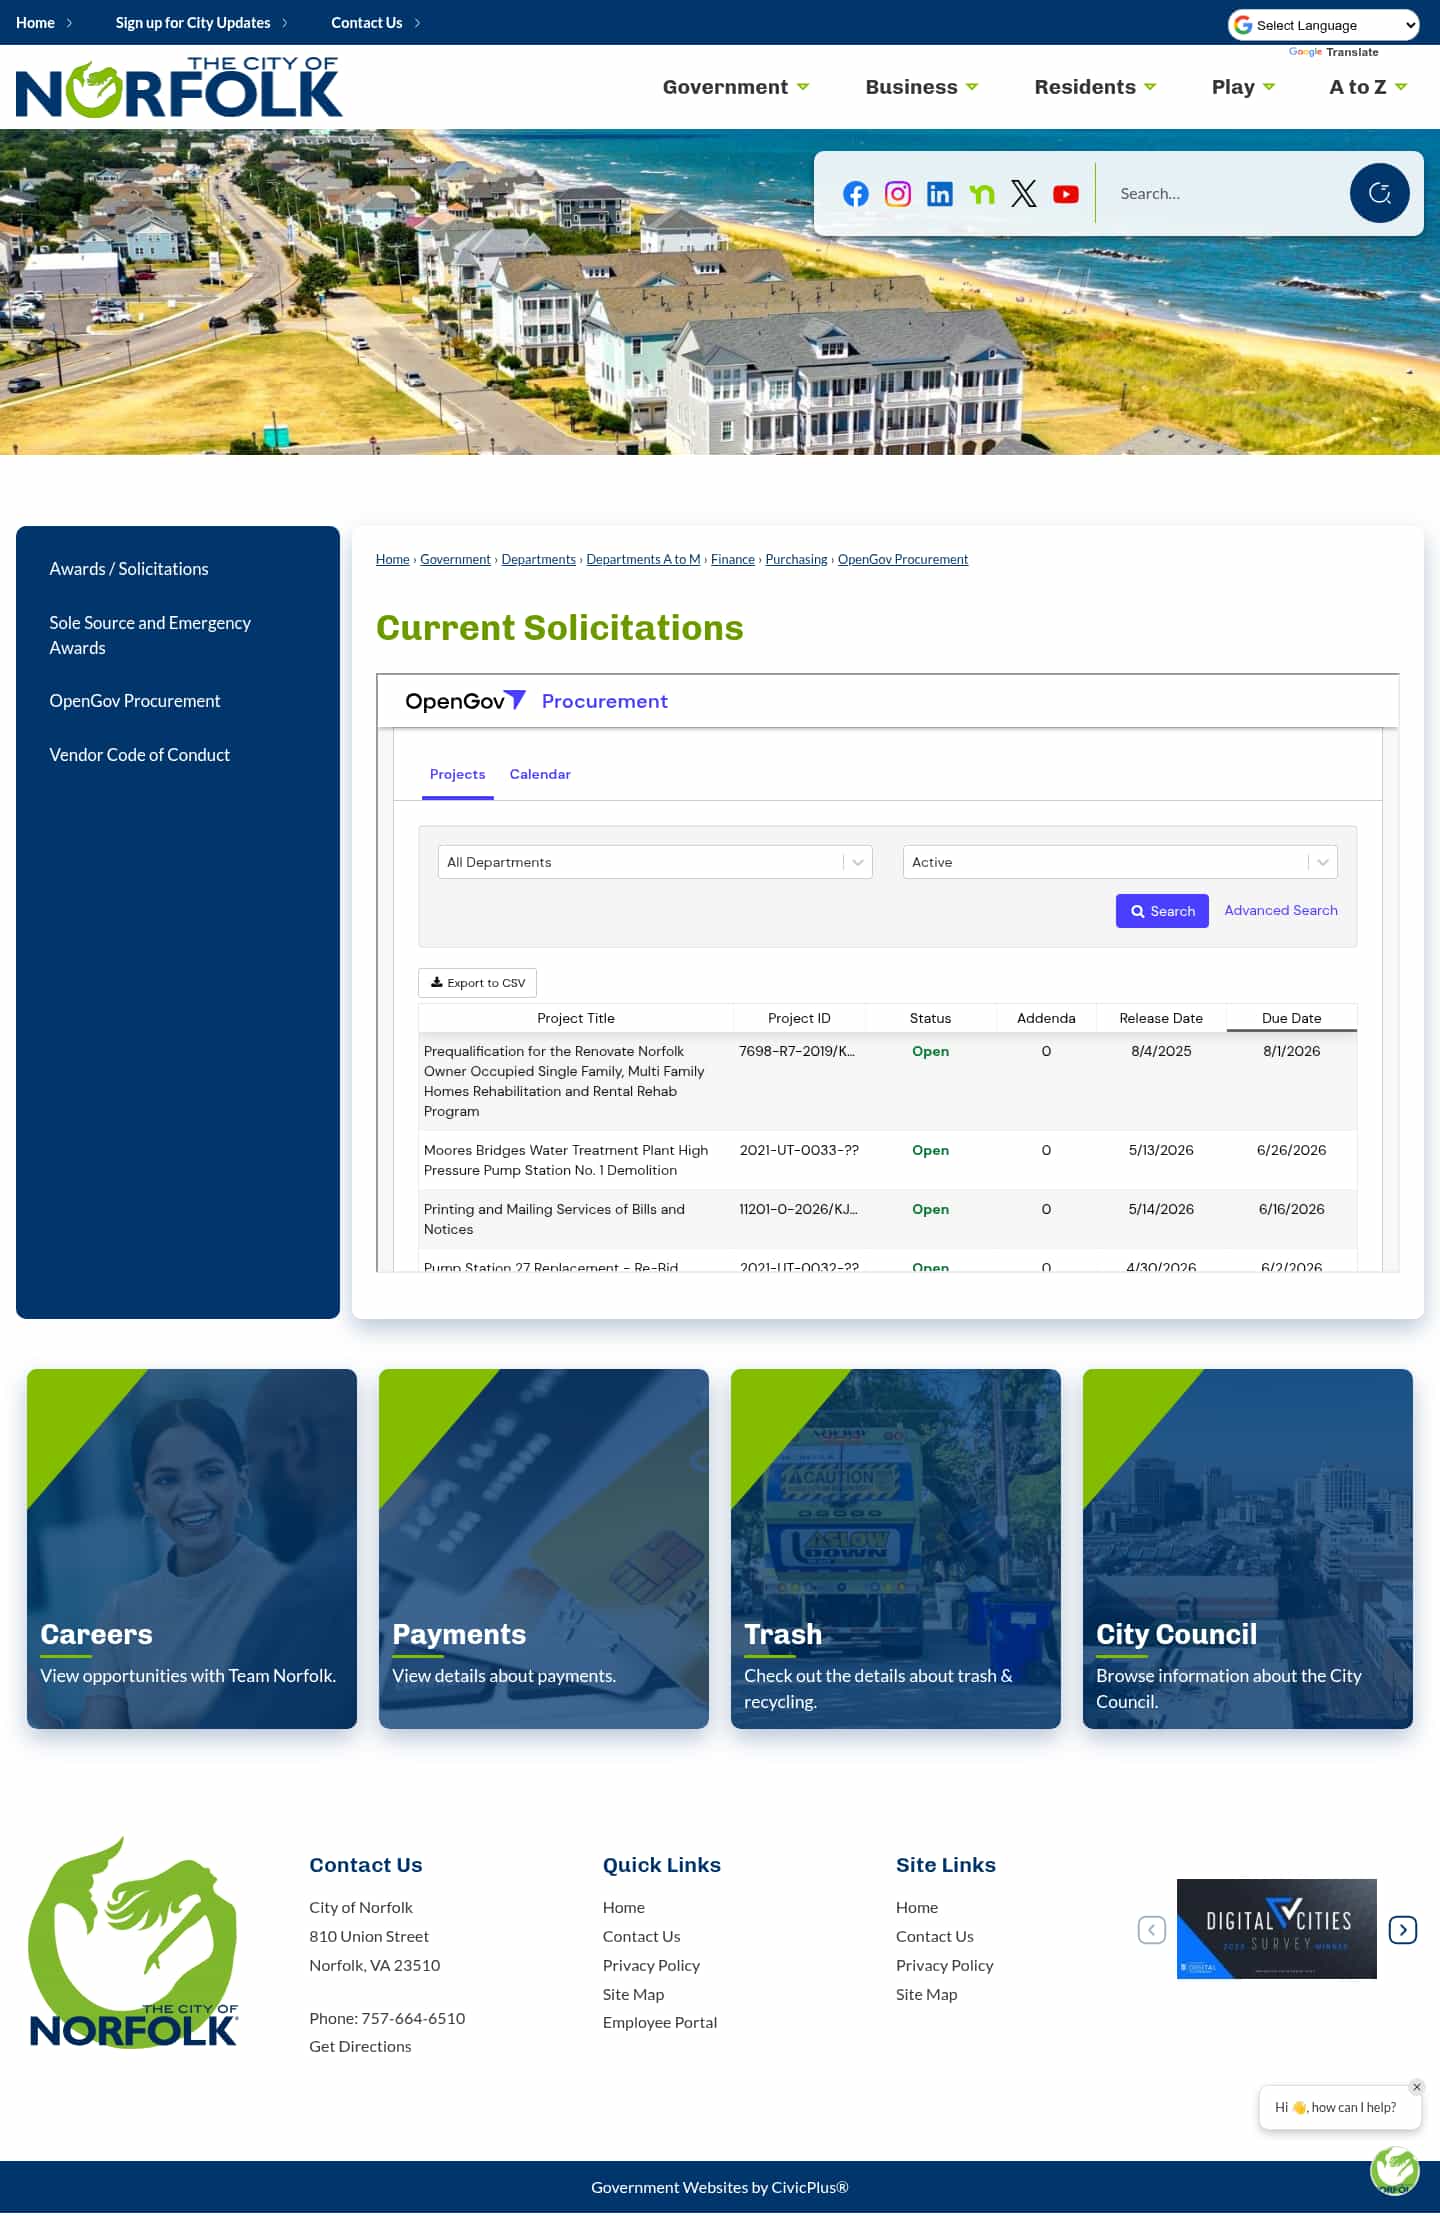
Task: Open the City Council card
Action: pyautogui.click(x=1248, y=1549)
